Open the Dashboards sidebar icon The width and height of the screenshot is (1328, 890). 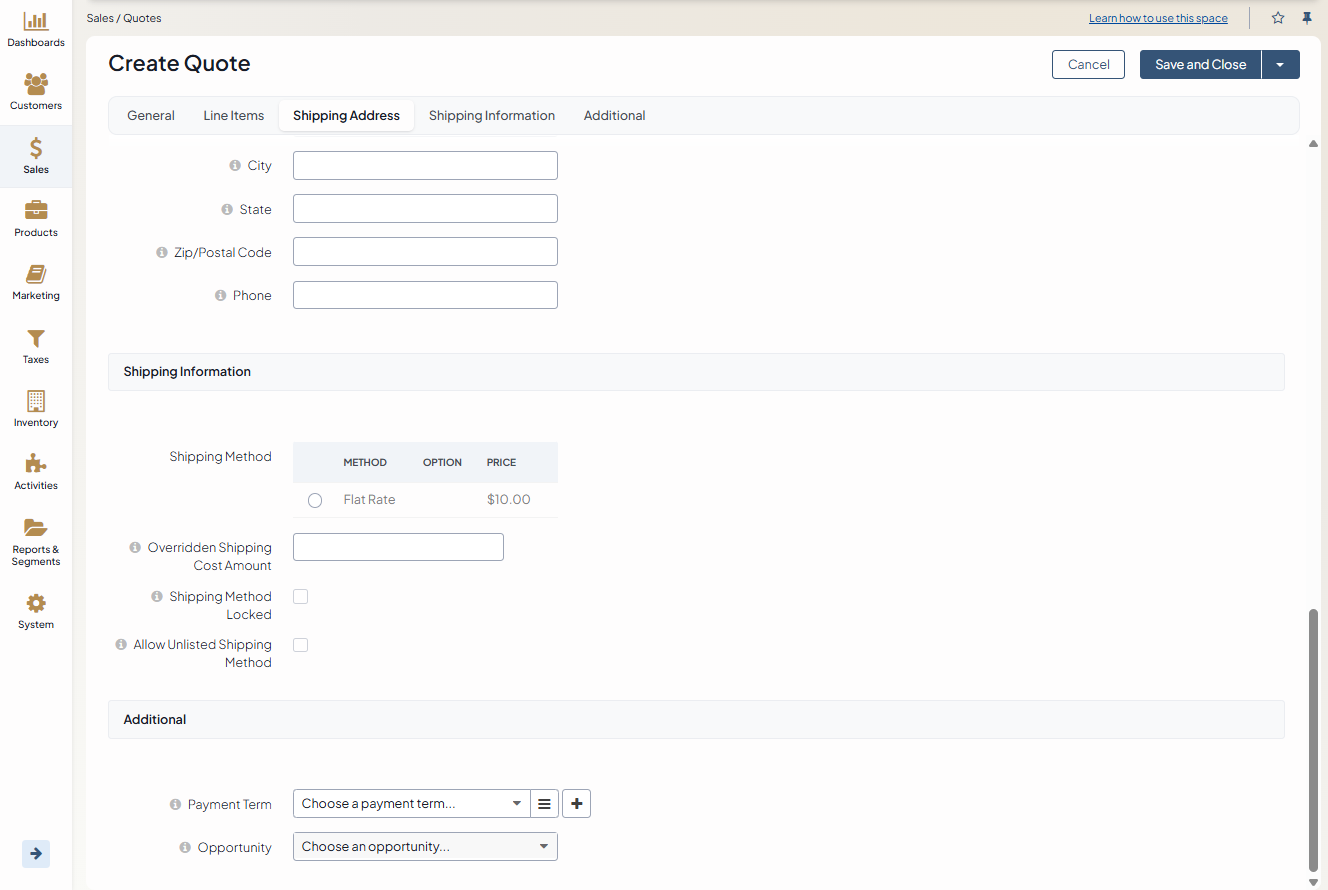(x=36, y=21)
